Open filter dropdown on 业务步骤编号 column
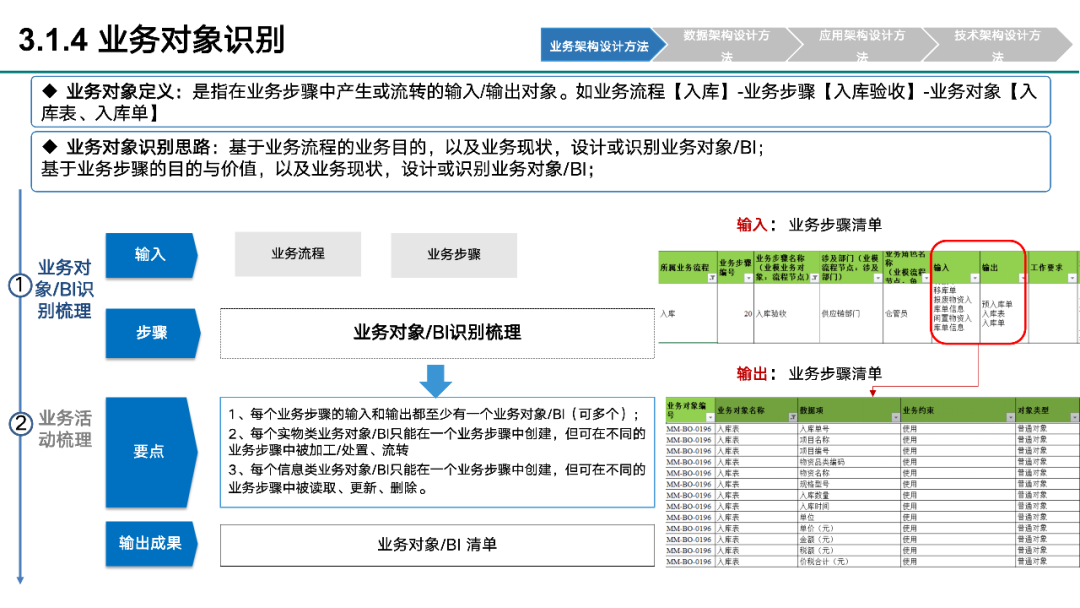The height and width of the screenshot is (608, 1080). [748, 278]
